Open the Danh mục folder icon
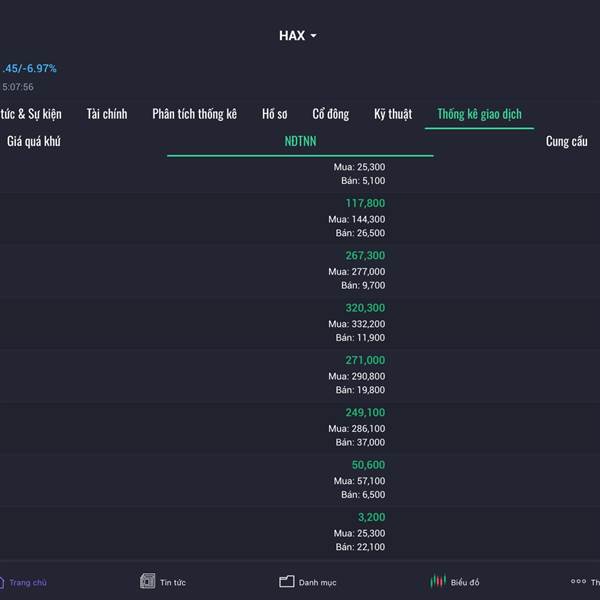This screenshot has width=600, height=600. pyautogui.click(x=287, y=582)
